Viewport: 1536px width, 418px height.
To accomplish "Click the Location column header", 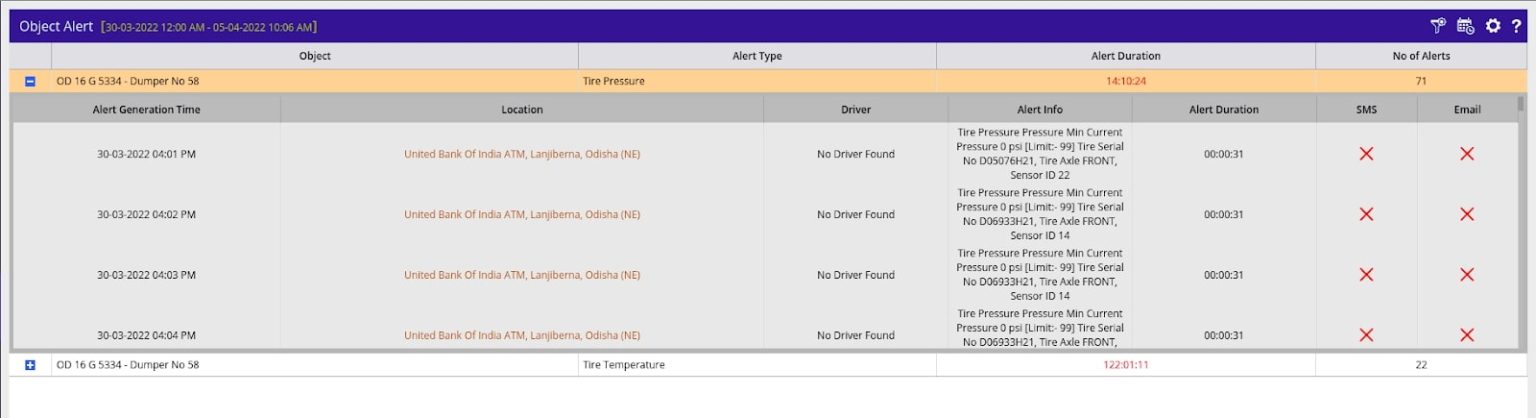I will [x=522, y=109].
